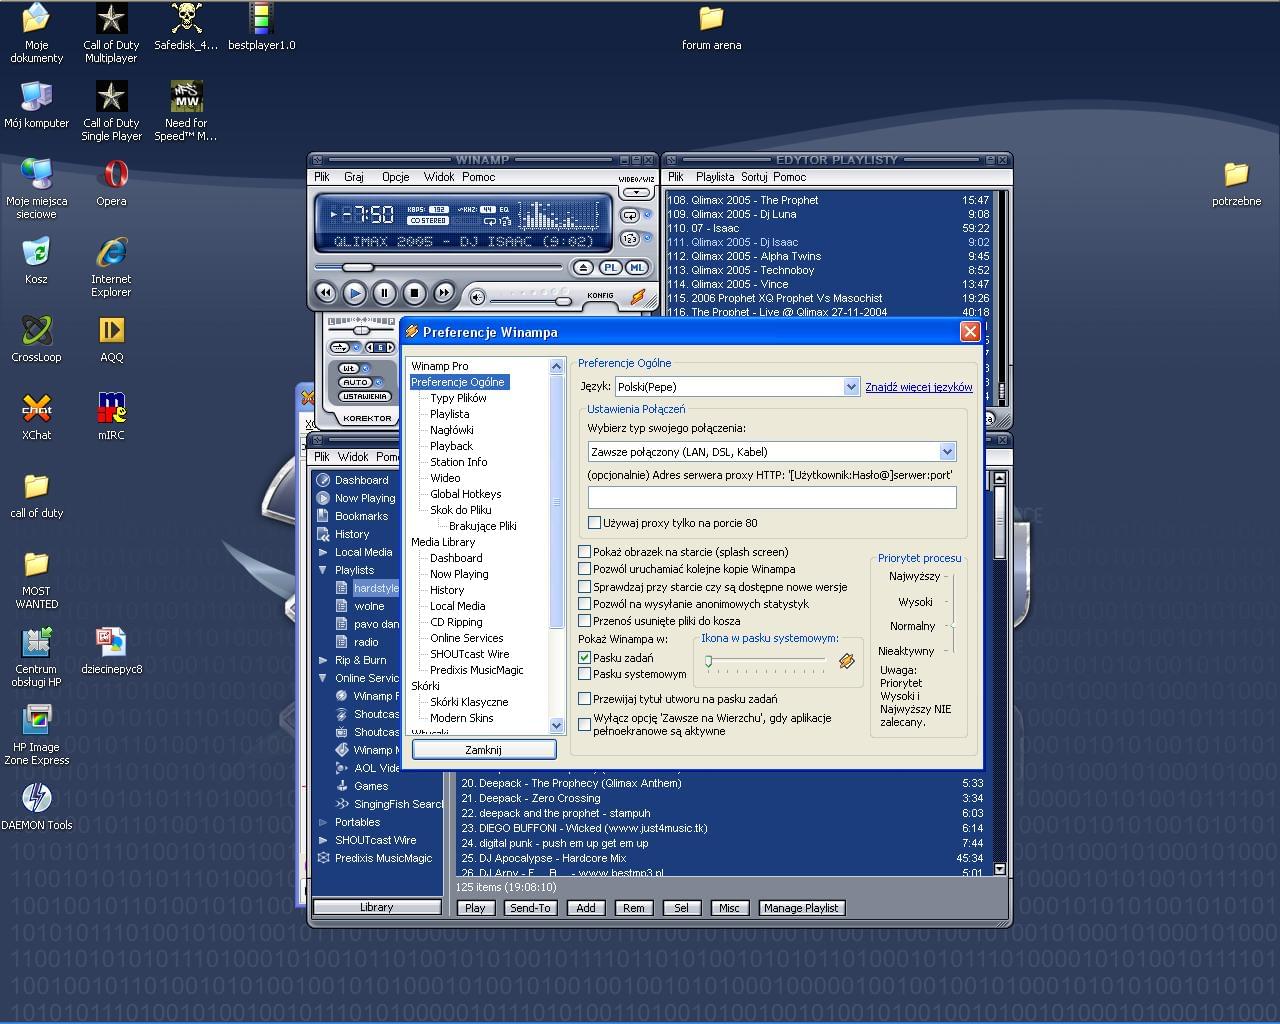Toggle the equalizer AUTO button
Viewport: 1280px width, 1024px height.
[355, 382]
